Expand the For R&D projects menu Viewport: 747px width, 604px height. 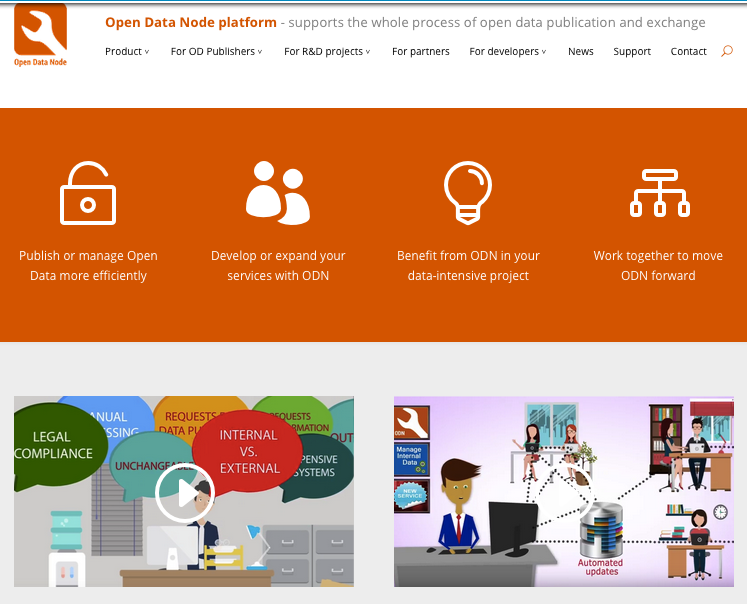327,51
